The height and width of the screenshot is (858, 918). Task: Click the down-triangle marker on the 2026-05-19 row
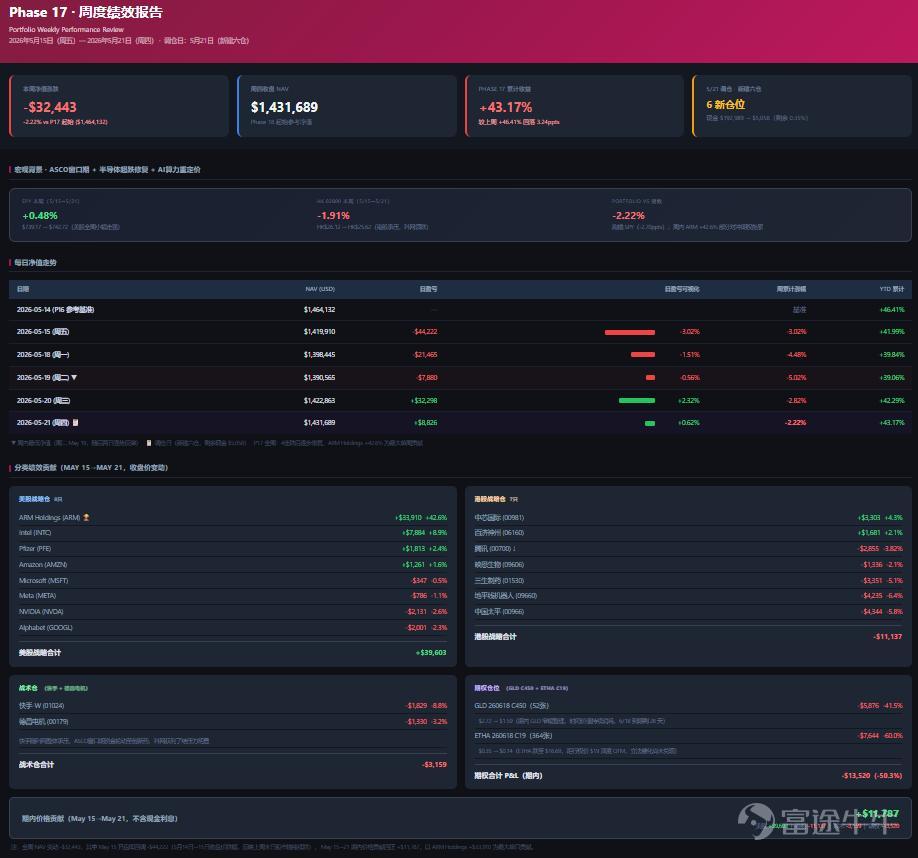click(74, 377)
